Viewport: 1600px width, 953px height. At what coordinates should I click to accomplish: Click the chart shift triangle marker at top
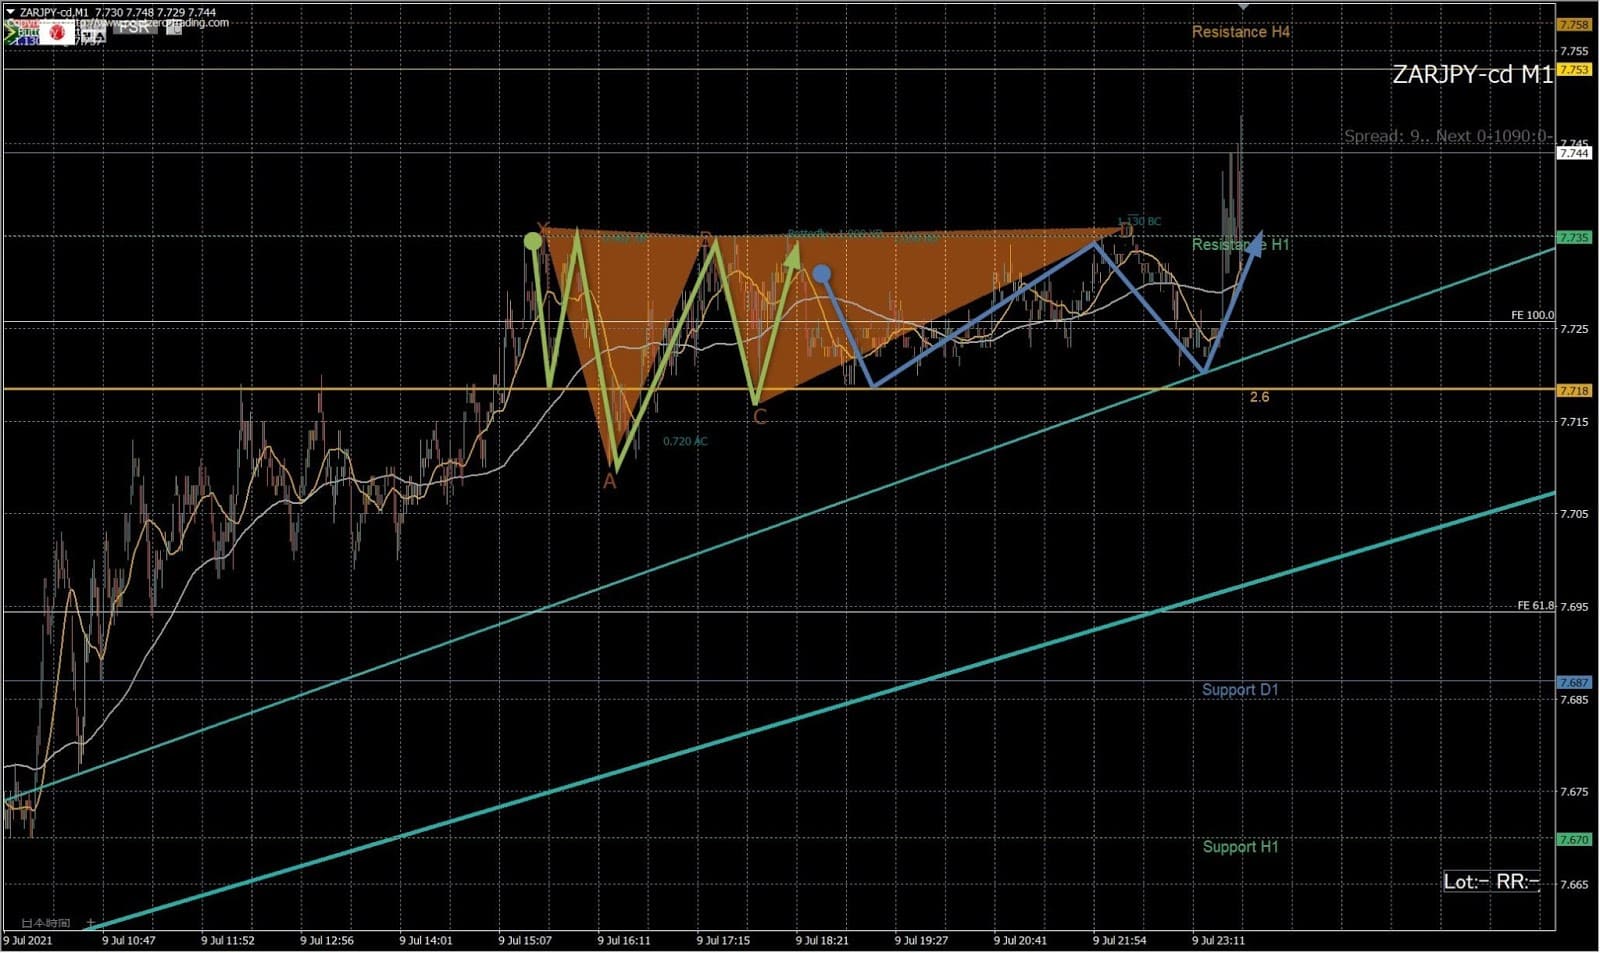click(x=1243, y=6)
